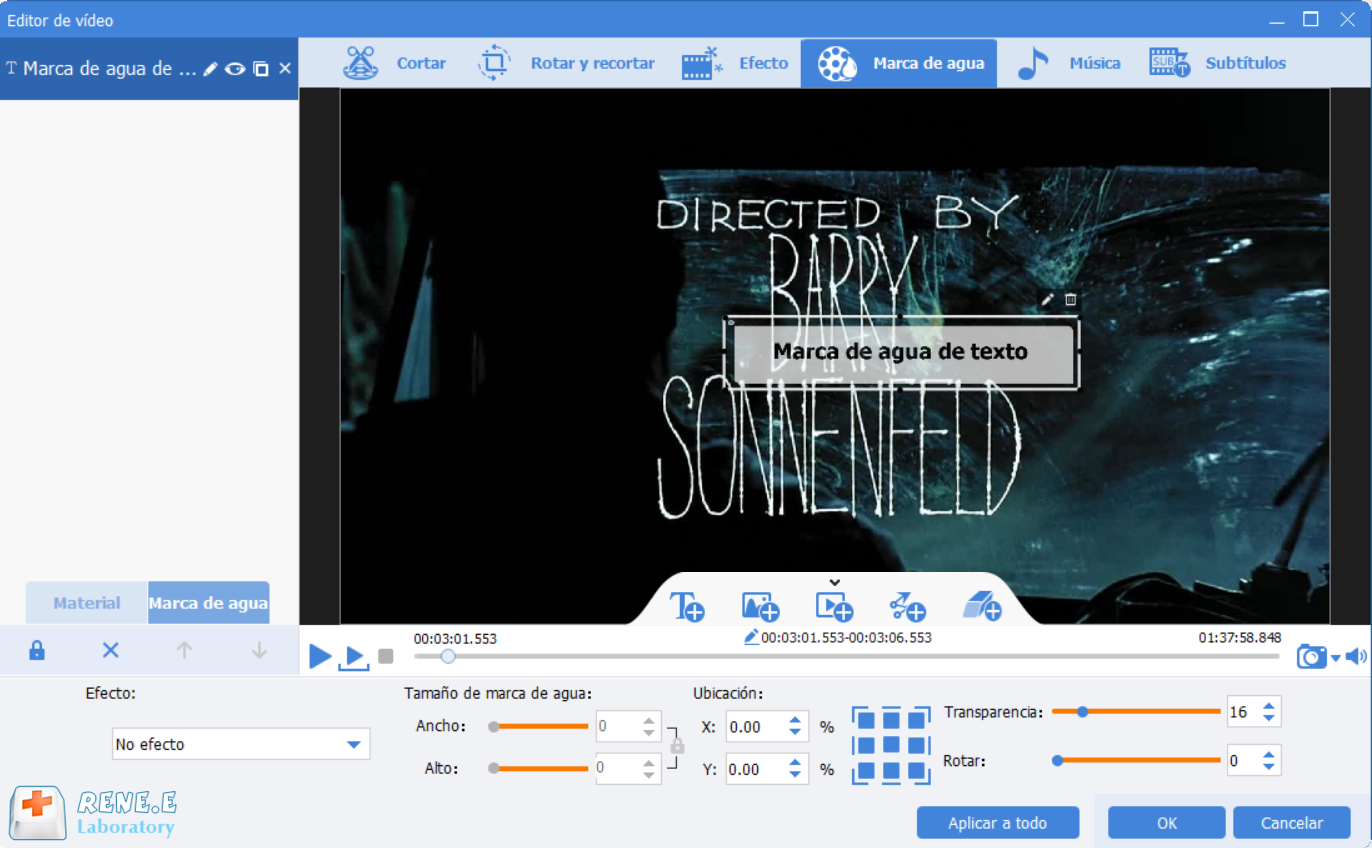The height and width of the screenshot is (848, 1372).
Task: Adjust the Transparencia slider
Action: point(1136,712)
